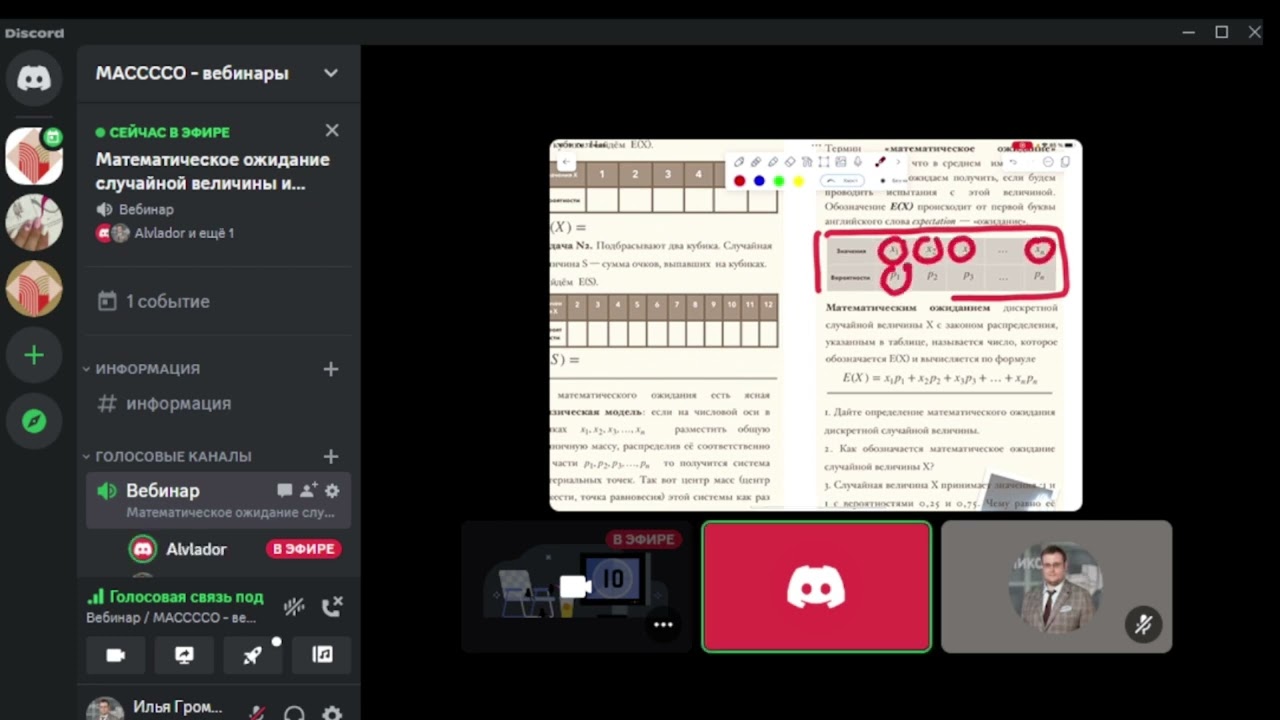Select the first server icon with calendar badge

[x=34, y=156]
